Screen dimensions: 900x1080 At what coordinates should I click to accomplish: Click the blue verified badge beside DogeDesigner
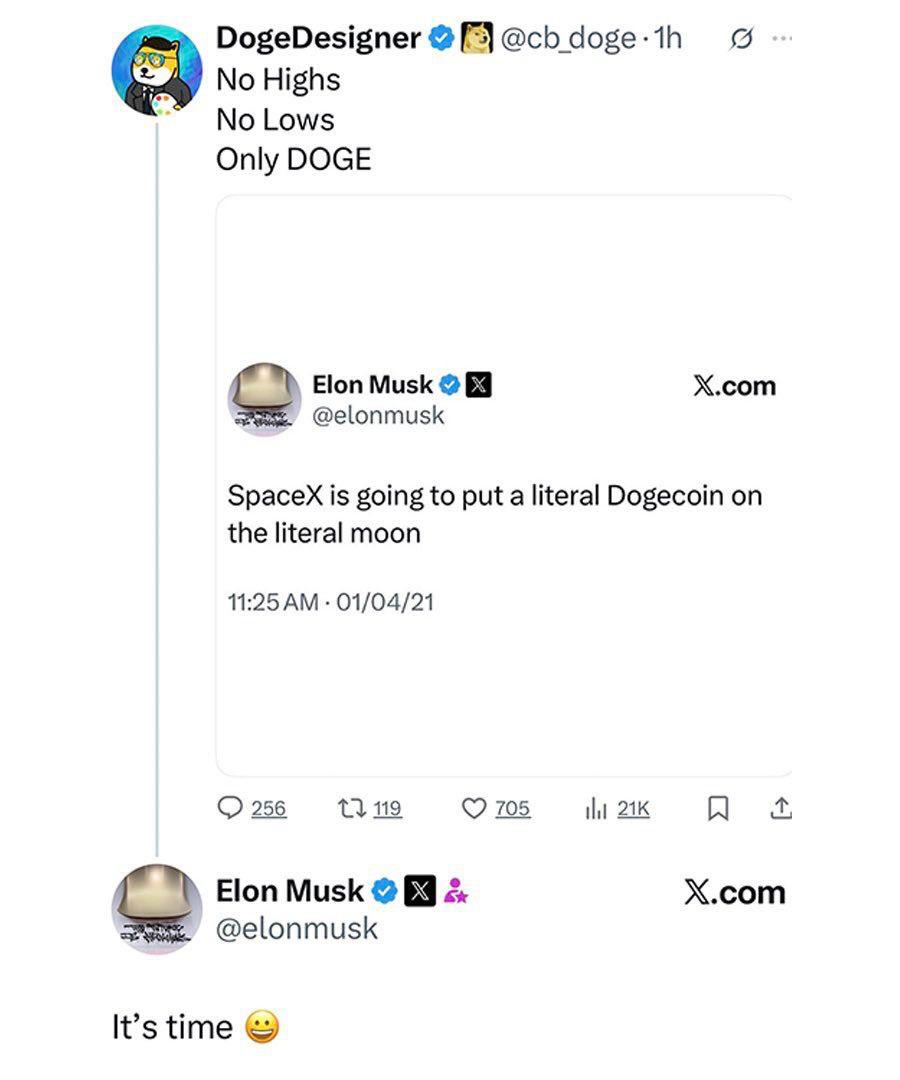pos(440,39)
